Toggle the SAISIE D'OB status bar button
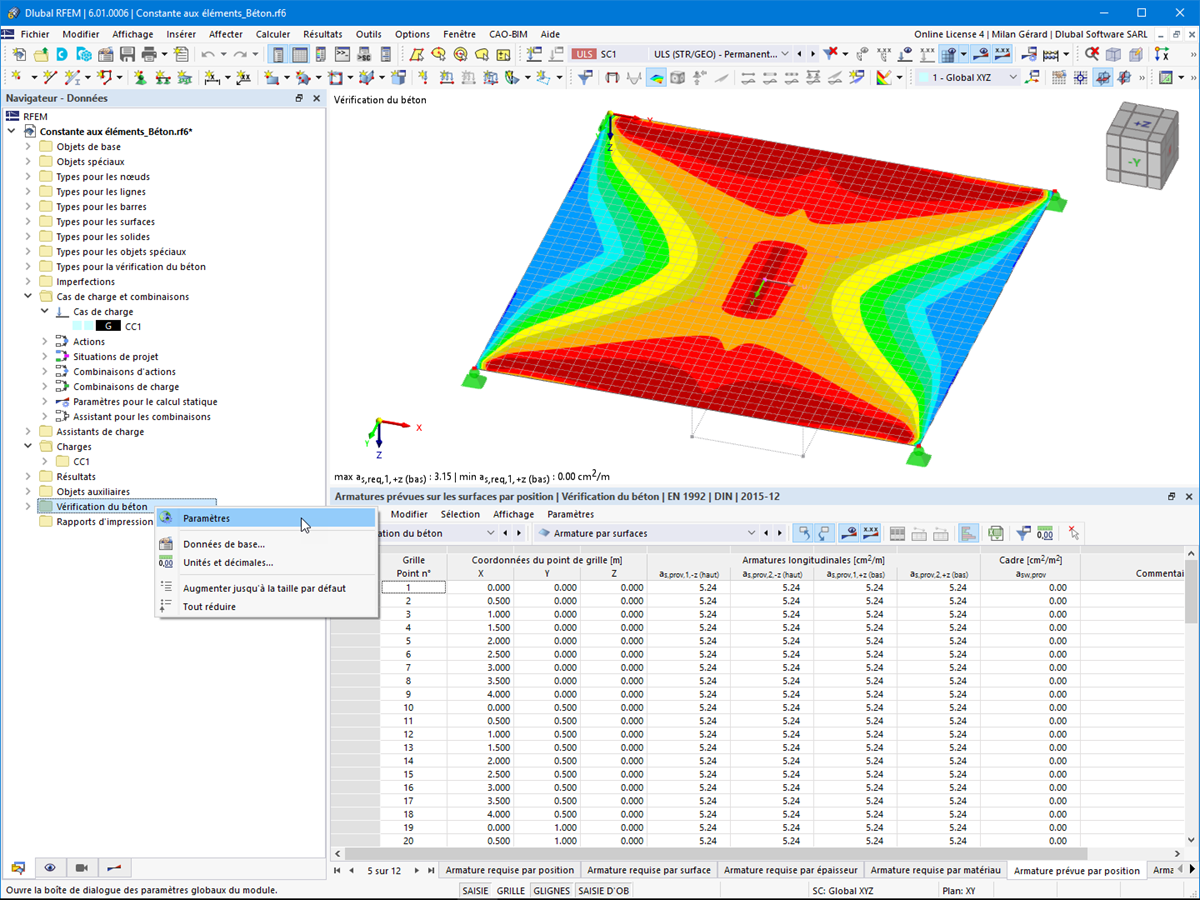Screen dimensions: 1200x900 tap(604, 890)
